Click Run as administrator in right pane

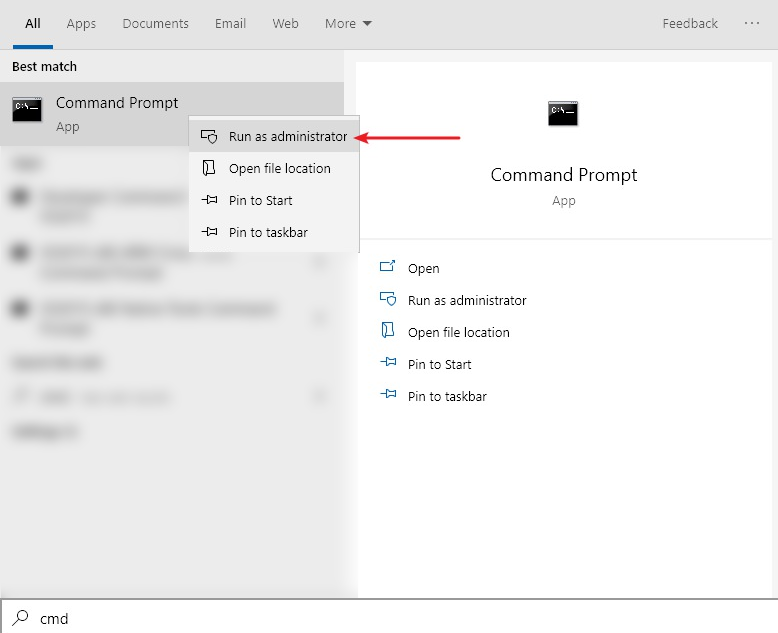tap(467, 301)
